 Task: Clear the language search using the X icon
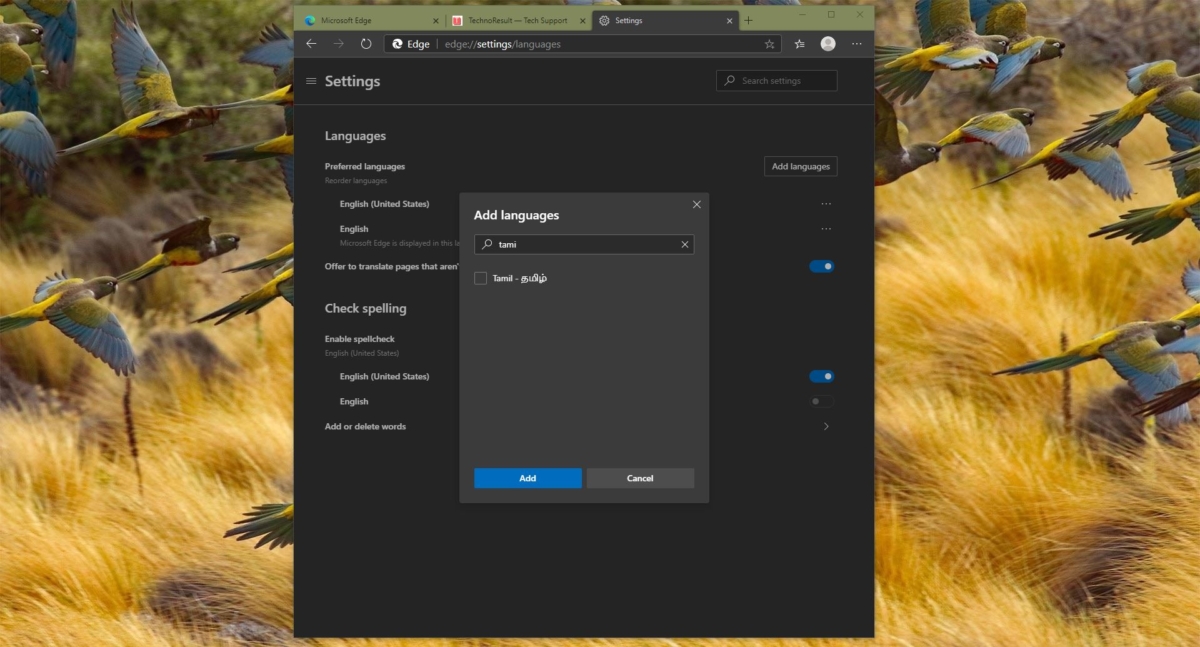point(685,244)
